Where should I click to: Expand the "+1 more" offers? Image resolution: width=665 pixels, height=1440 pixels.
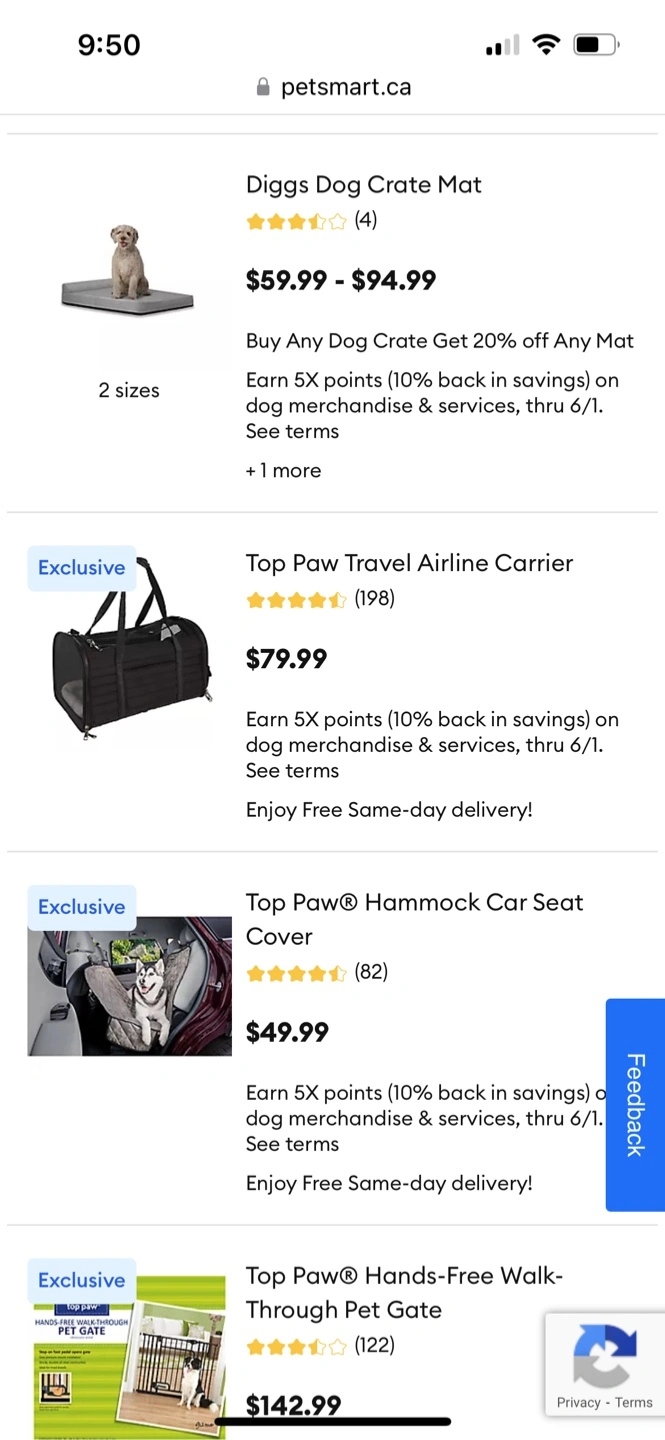(x=284, y=471)
